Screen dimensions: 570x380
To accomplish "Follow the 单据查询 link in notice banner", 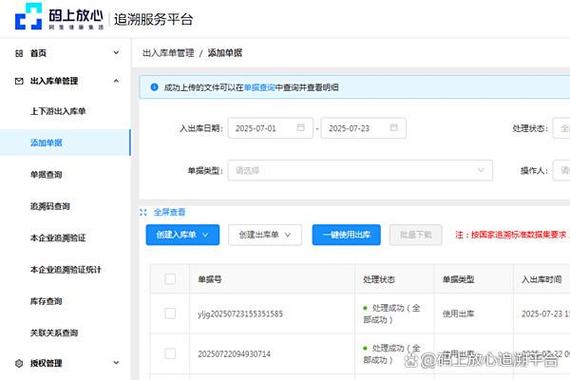I will point(260,87).
